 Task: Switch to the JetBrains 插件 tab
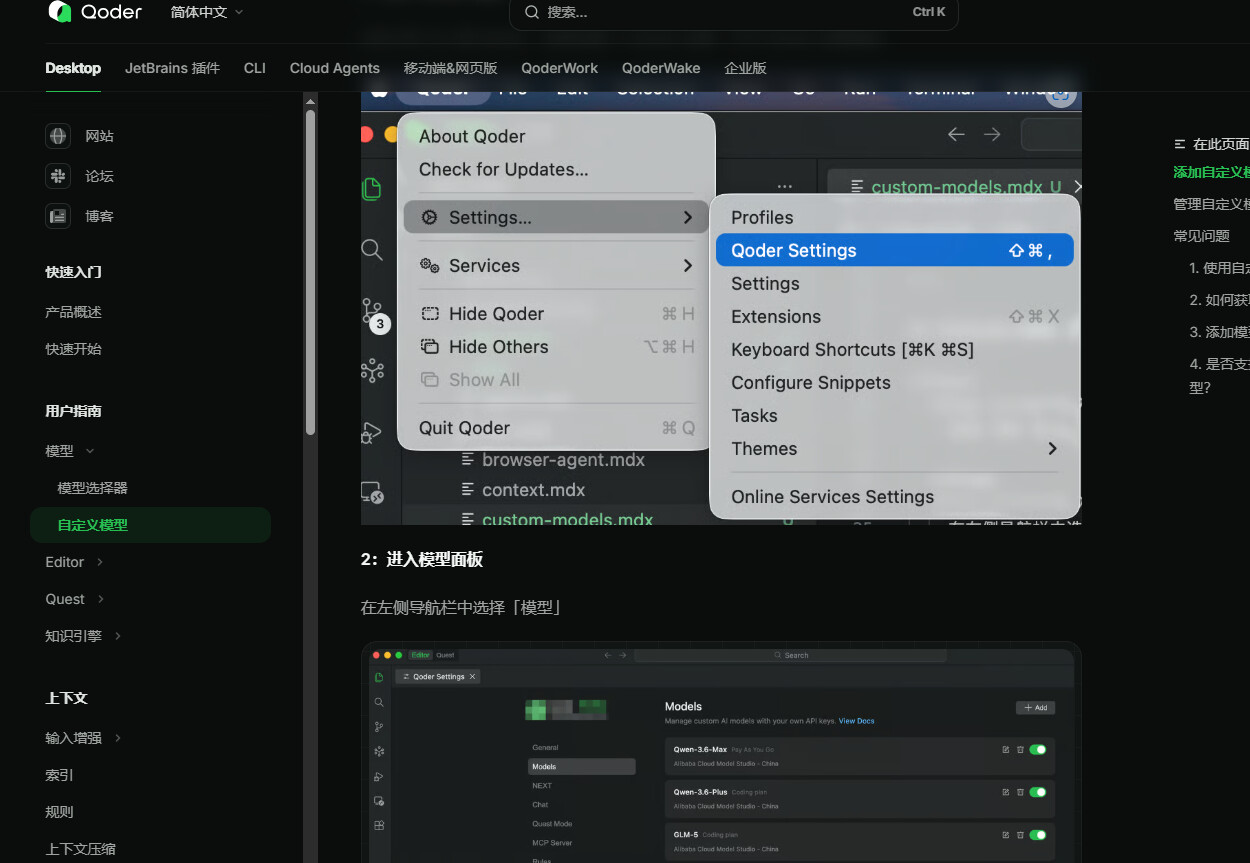[x=172, y=68]
